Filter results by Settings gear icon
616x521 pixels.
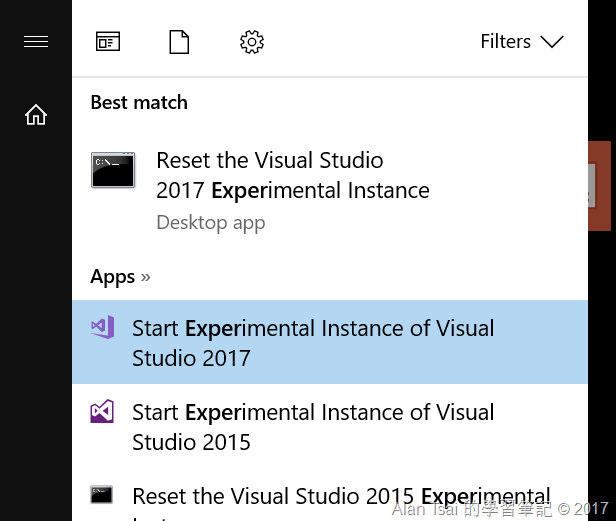[x=252, y=42]
